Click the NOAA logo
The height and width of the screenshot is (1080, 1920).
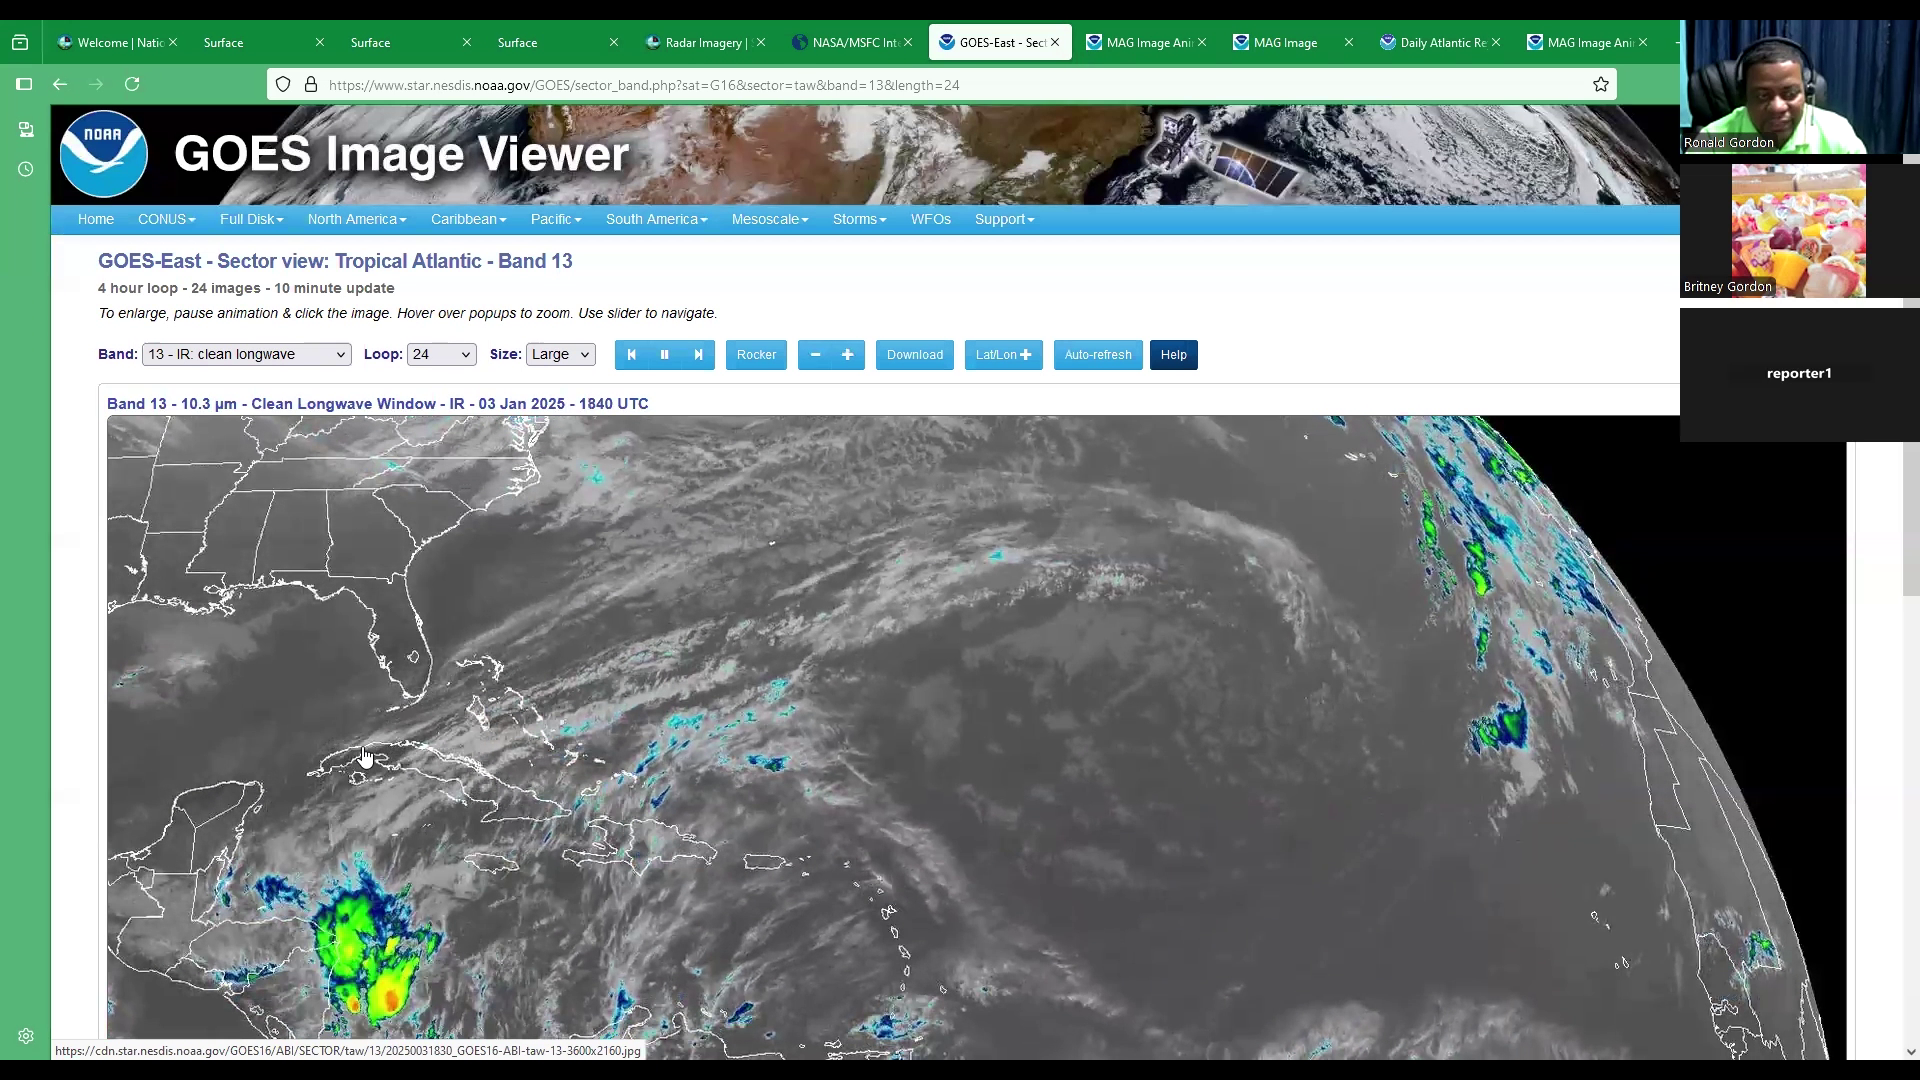[x=104, y=154]
